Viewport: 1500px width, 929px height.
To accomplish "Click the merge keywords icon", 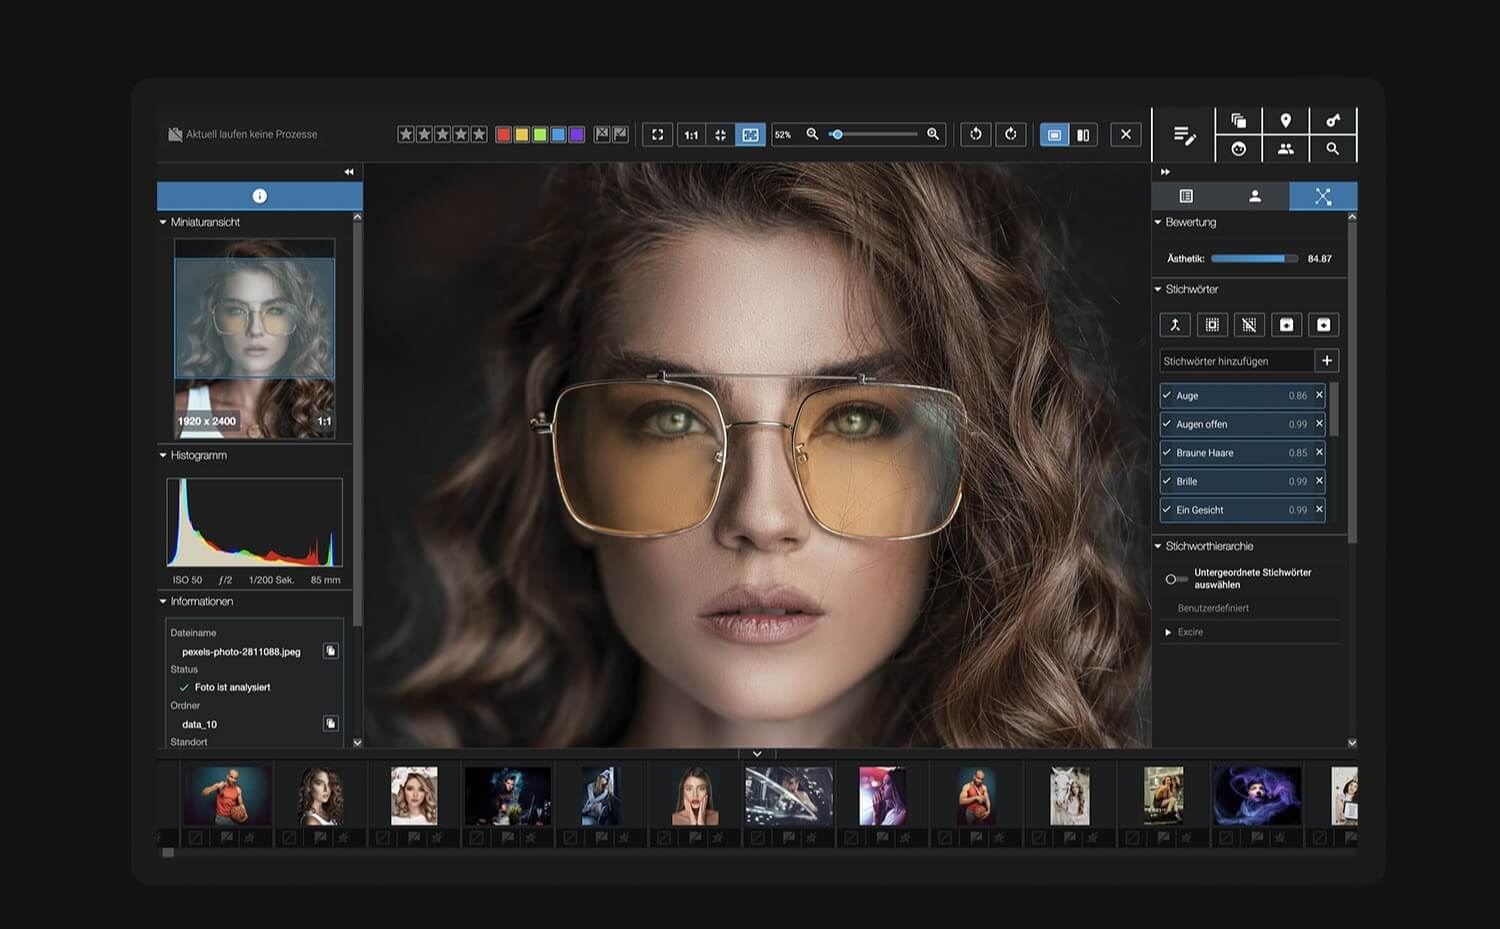I will coord(1175,325).
